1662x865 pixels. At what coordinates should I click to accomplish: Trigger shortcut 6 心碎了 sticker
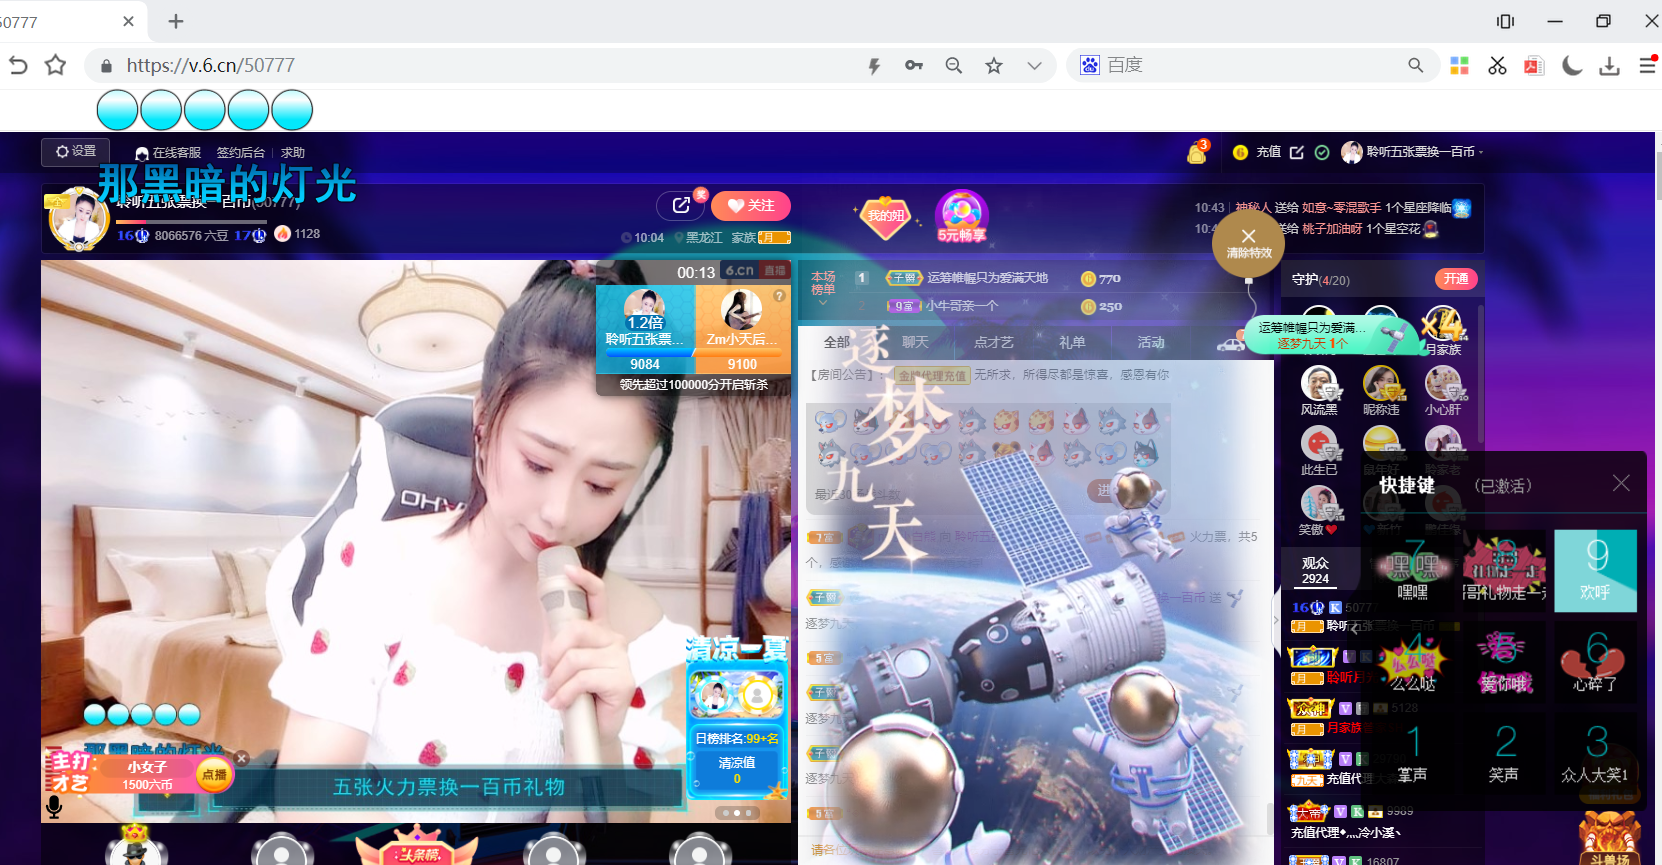[x=1596, y=662]
